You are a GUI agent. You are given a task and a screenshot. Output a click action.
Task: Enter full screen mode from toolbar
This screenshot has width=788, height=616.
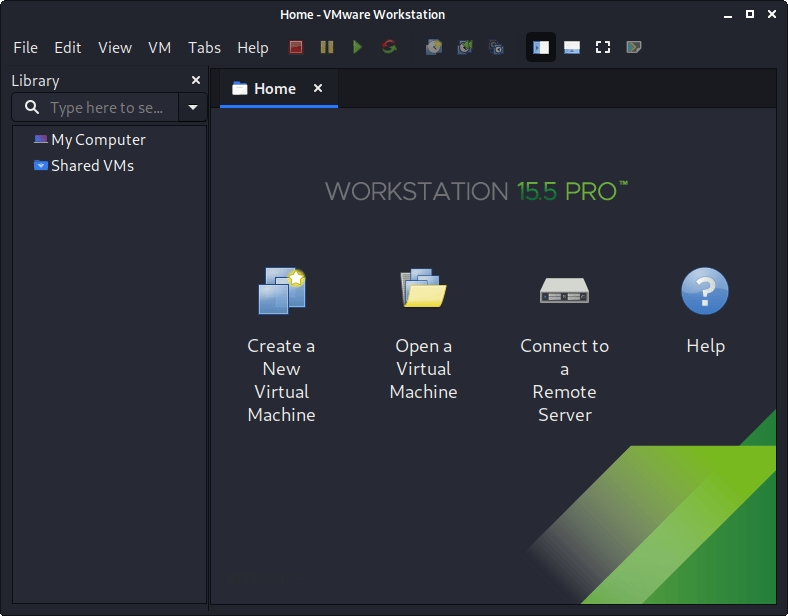tap(603, 47)
